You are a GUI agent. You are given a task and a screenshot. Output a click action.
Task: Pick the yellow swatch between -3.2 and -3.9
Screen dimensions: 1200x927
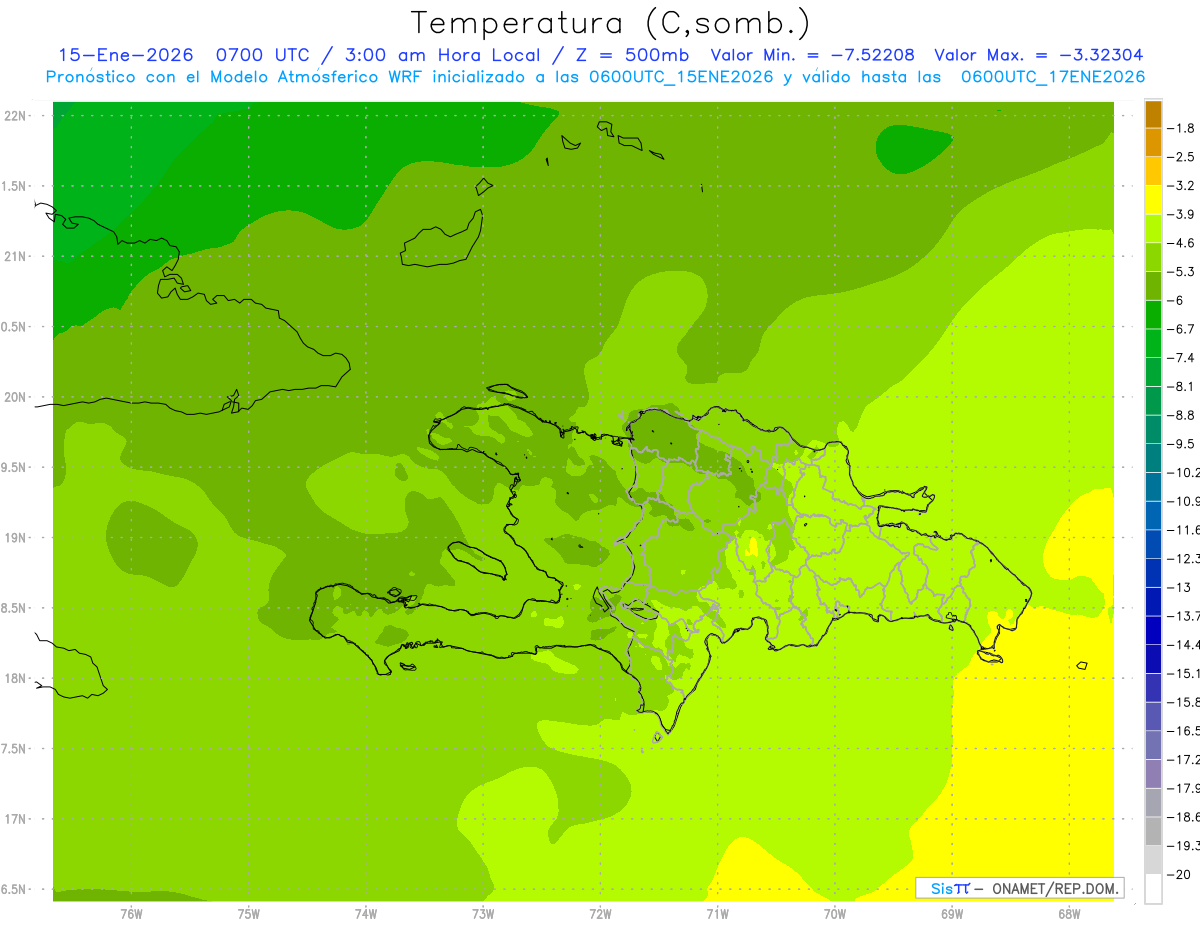point(1153,200)
